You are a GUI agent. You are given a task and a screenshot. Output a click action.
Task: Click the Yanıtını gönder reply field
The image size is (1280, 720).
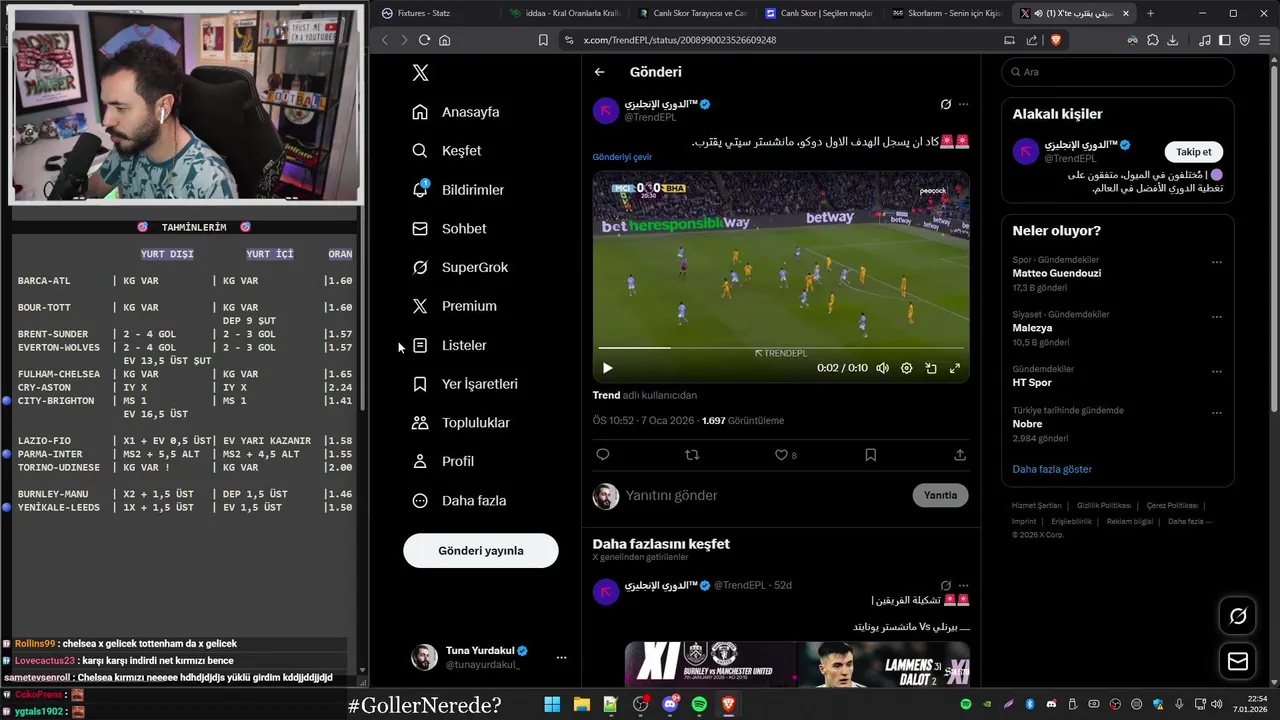(x=765, y=495)
